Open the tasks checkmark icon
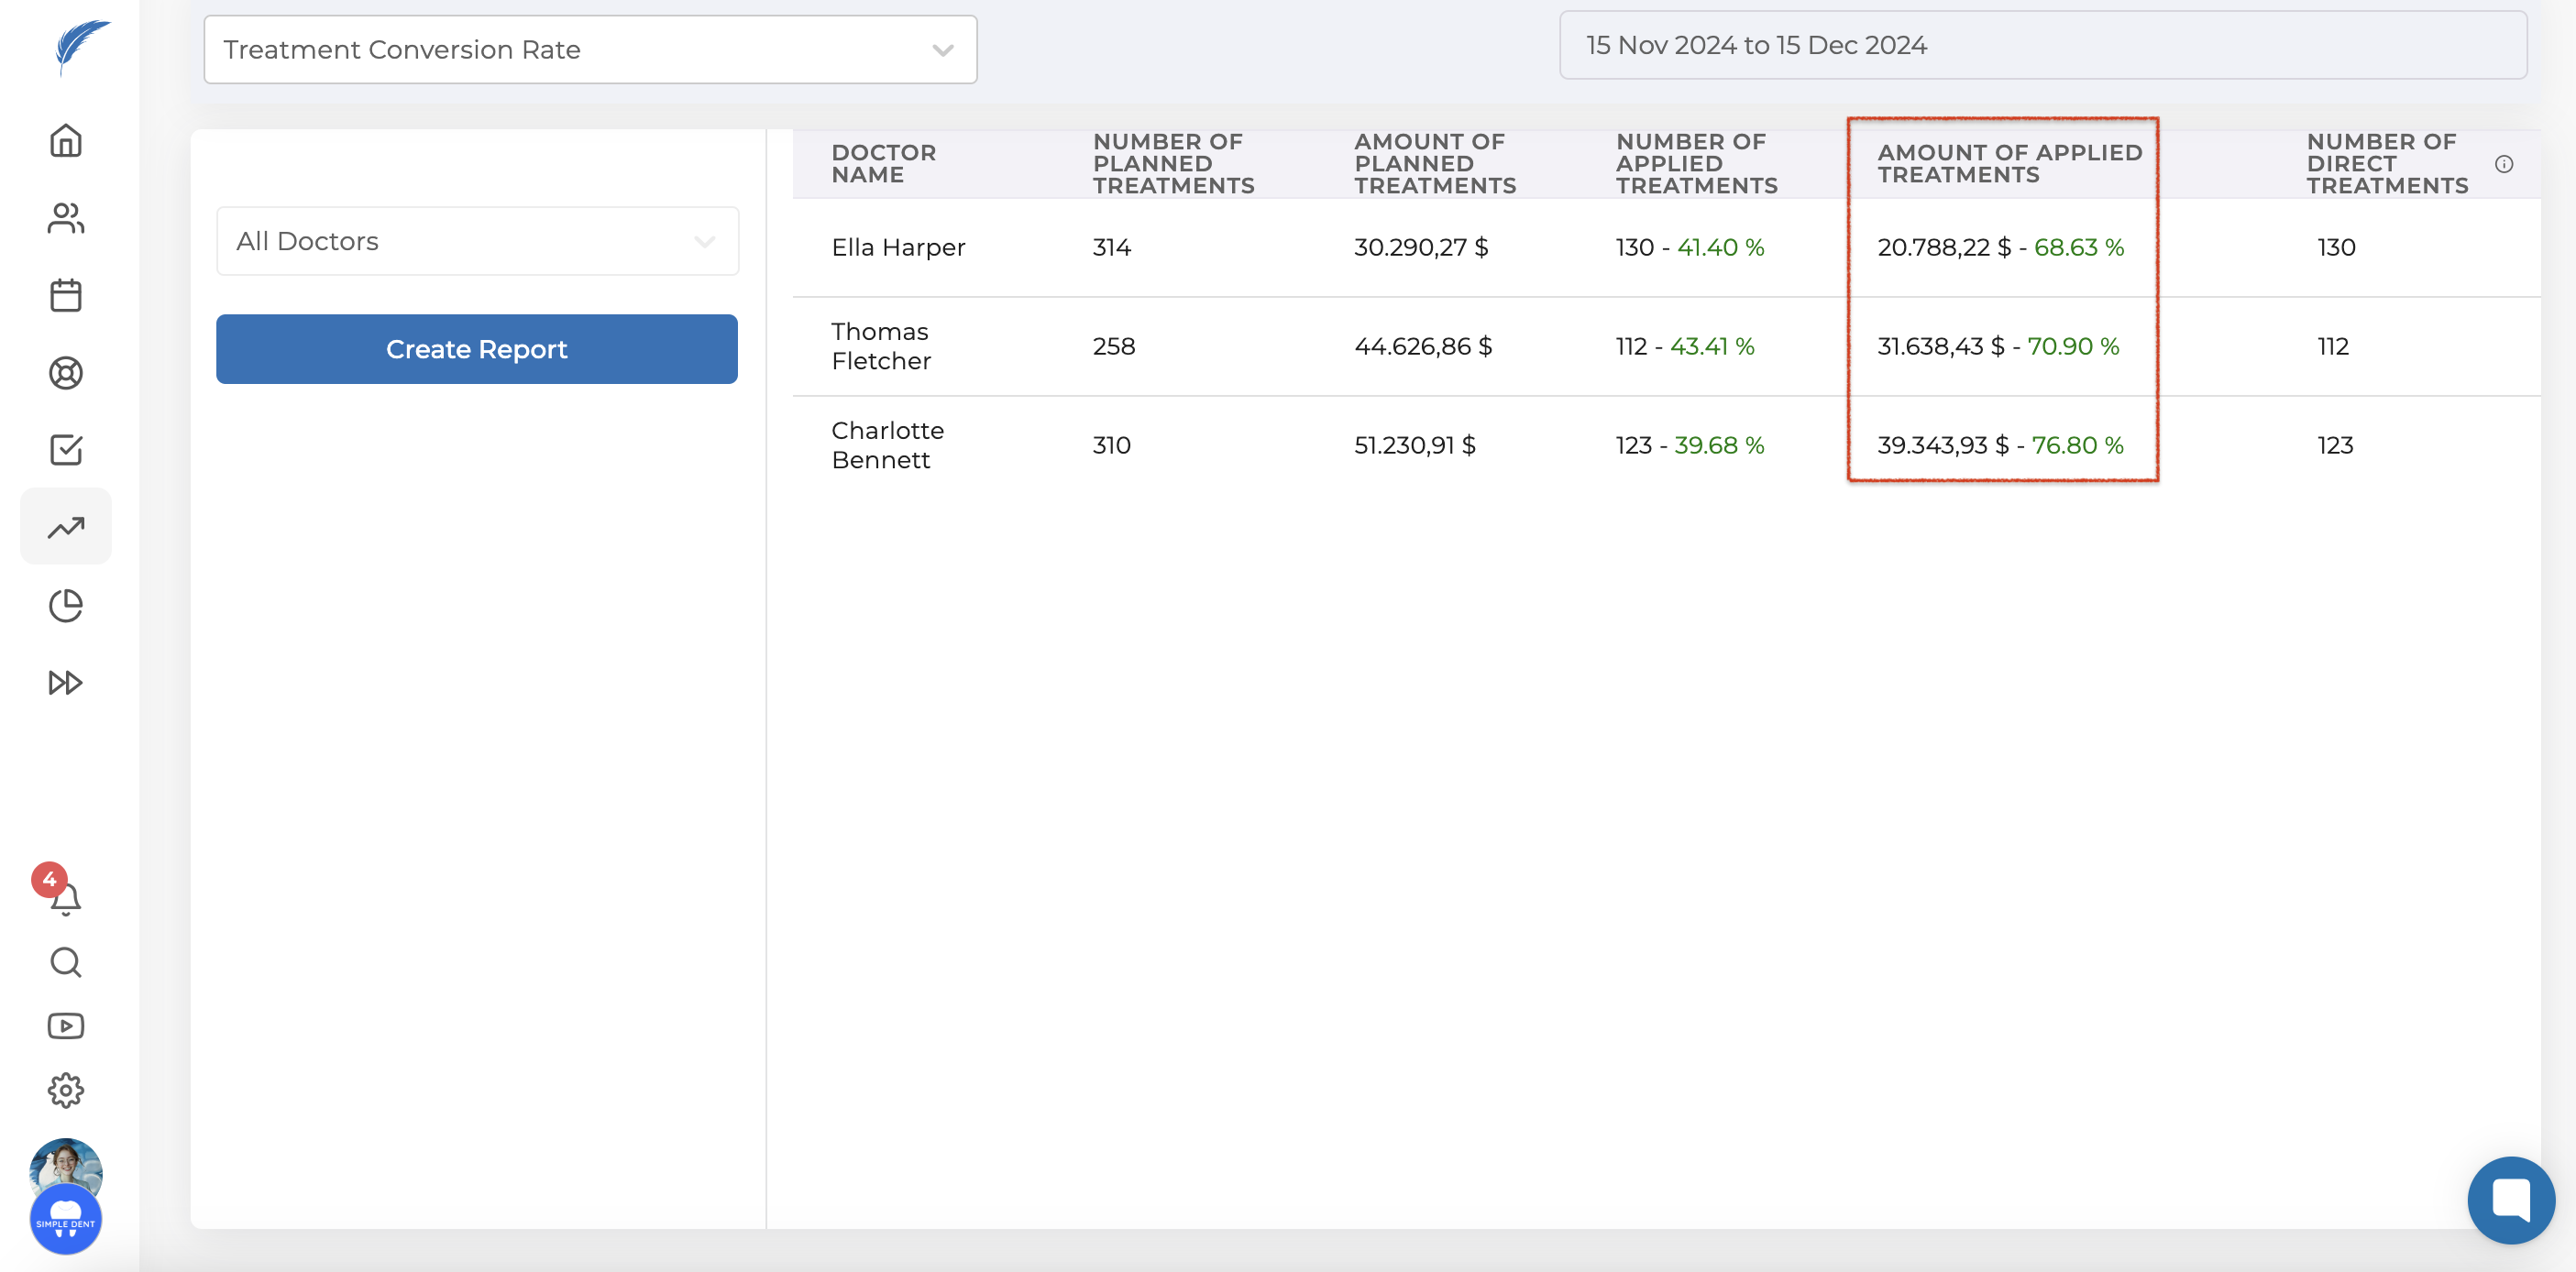 tap(66, 450)
